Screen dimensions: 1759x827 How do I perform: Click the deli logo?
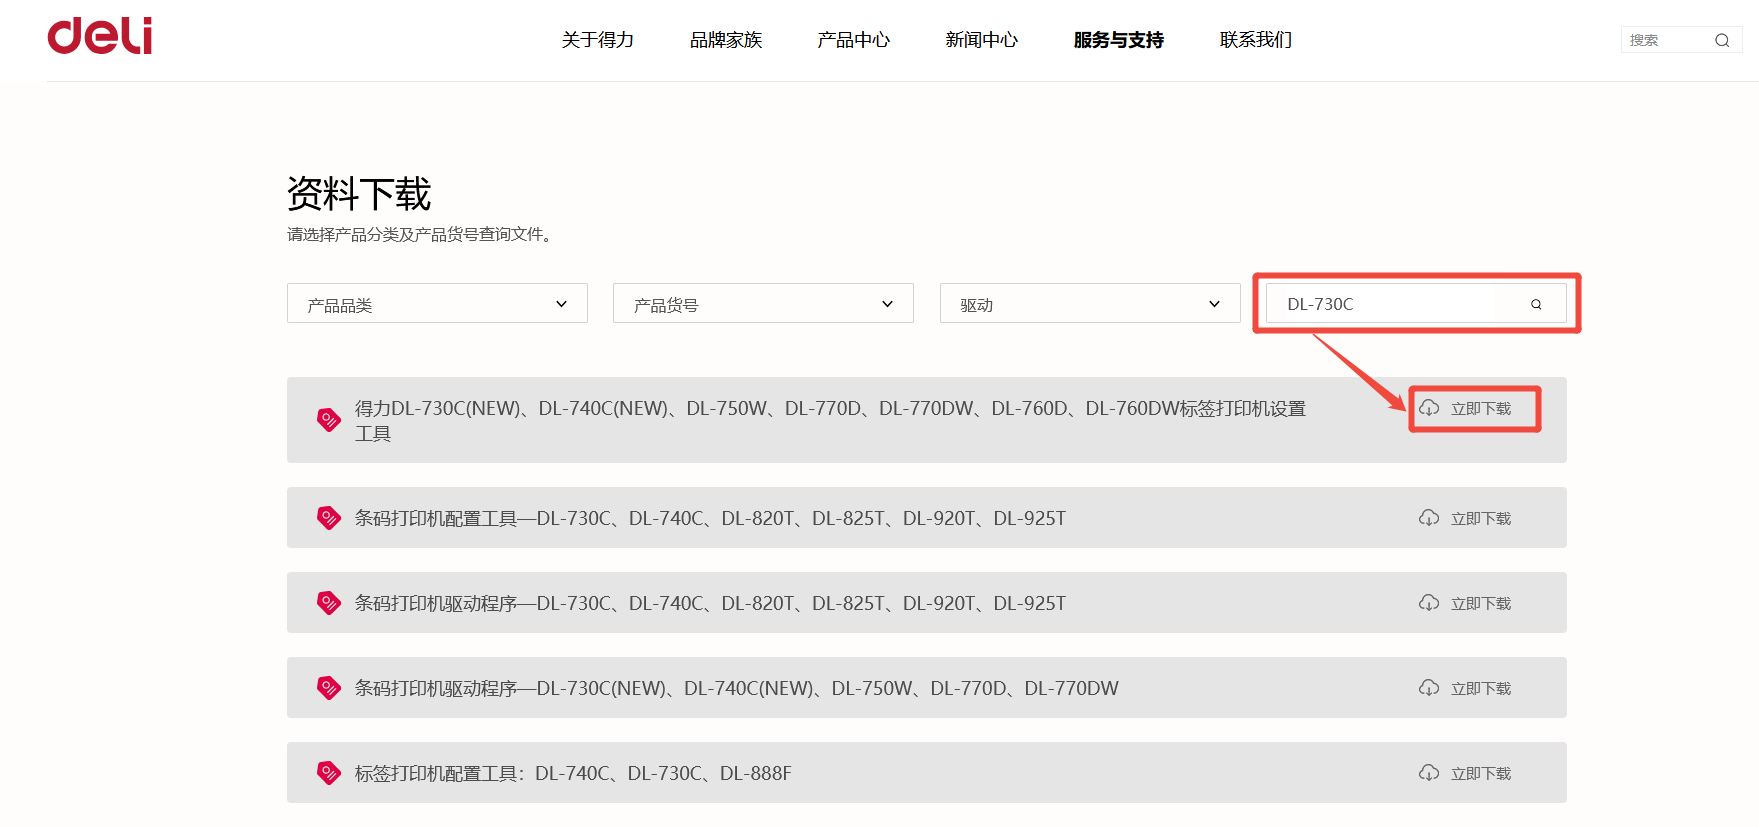point(100,36)
